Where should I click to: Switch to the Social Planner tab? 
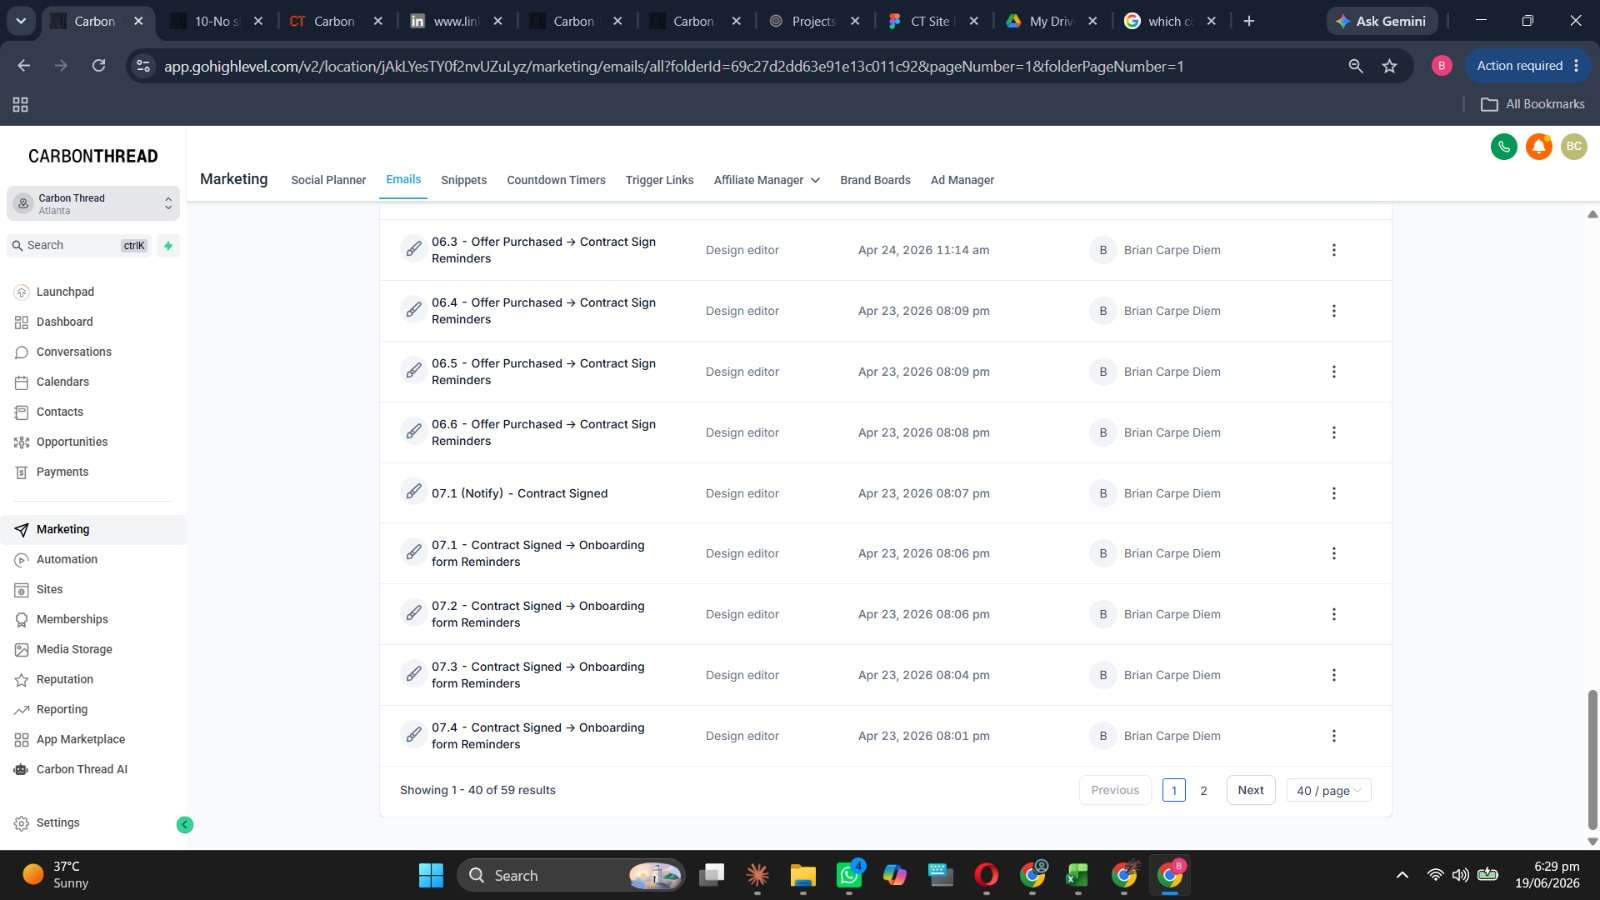pos(328,180)
